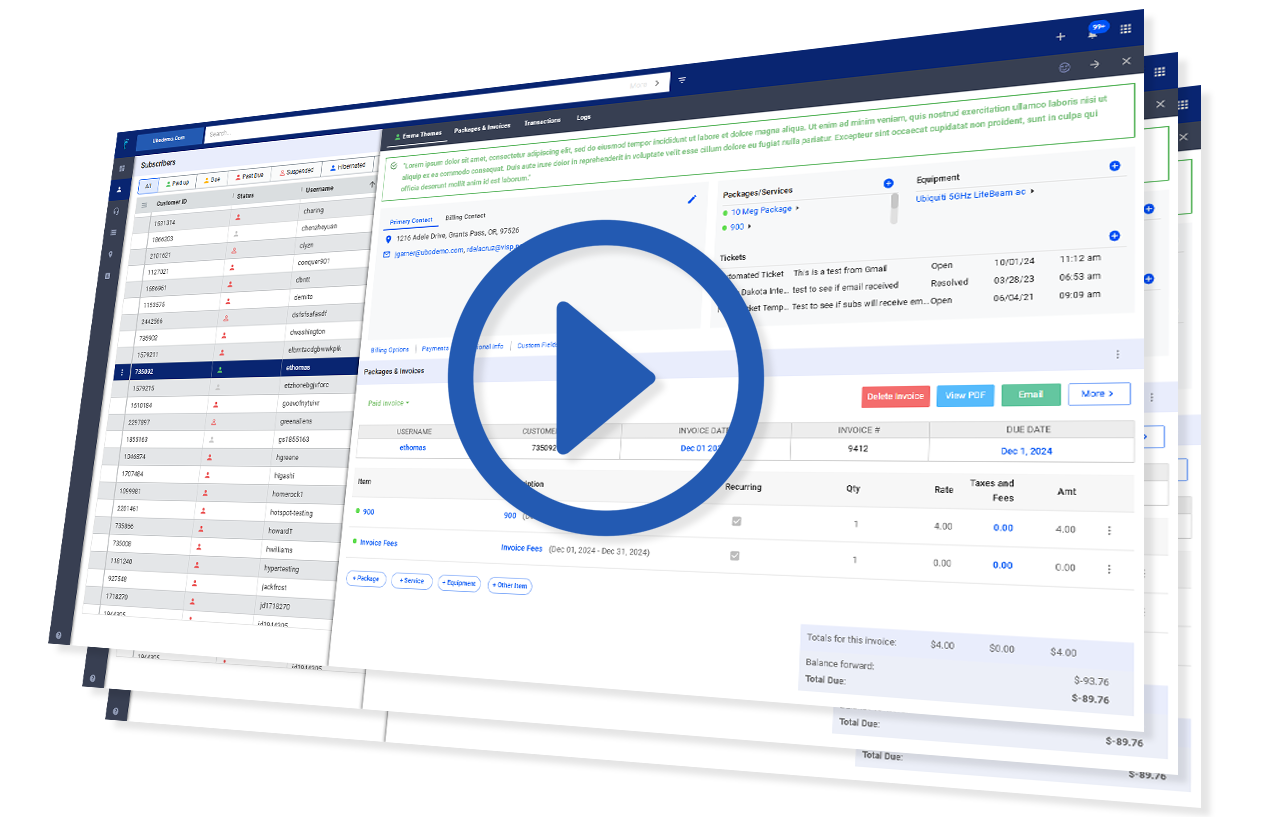
Task: Select the Billing Contact tab
Action: click(465, 216)
